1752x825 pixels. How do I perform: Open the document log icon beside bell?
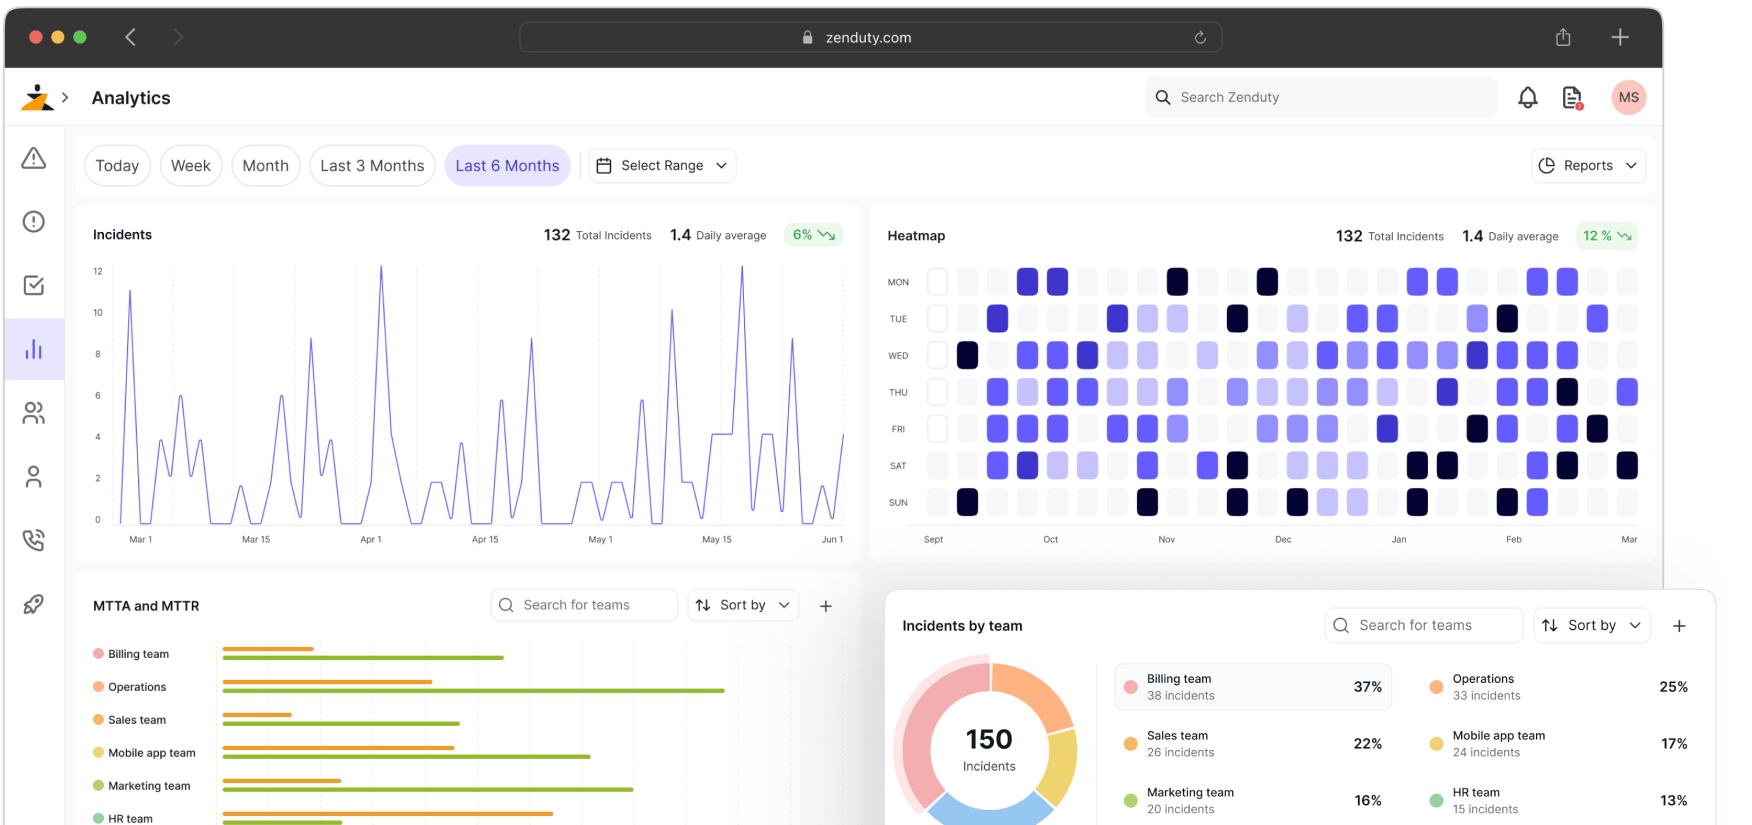pyautogui.click(x=1572, y=97)
